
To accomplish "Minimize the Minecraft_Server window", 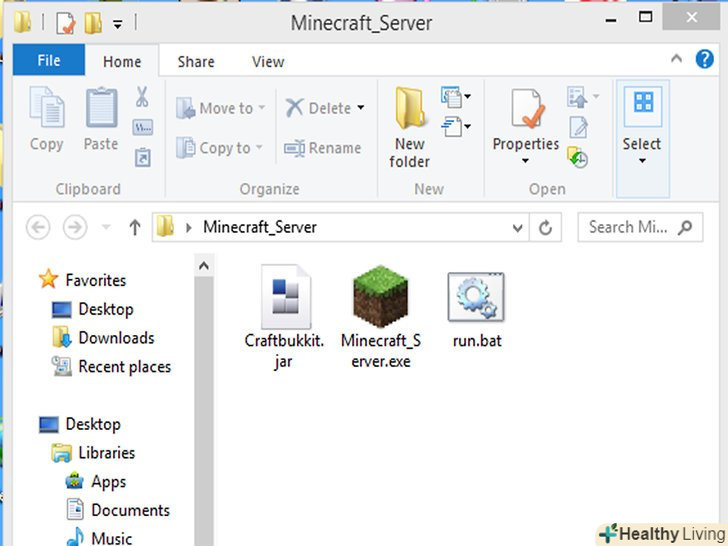I will pos(611,20).
